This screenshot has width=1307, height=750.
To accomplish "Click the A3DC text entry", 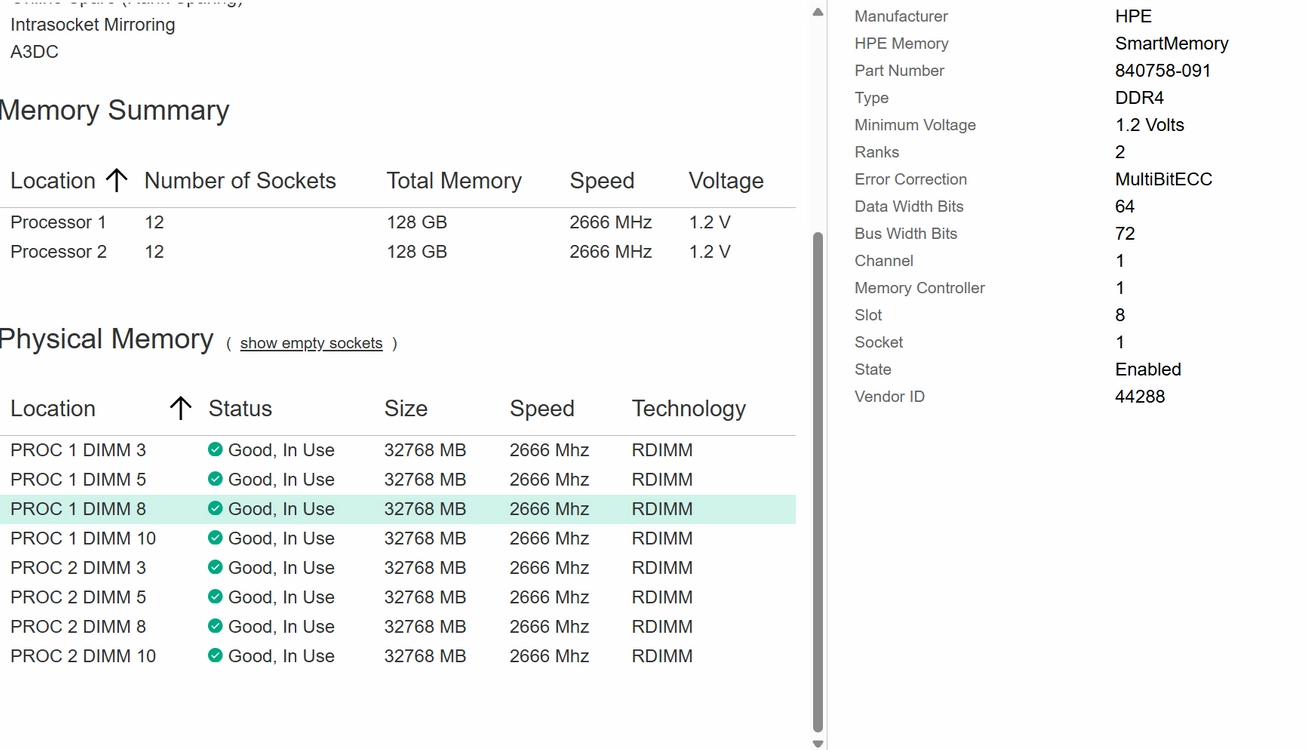I will 34,51.
